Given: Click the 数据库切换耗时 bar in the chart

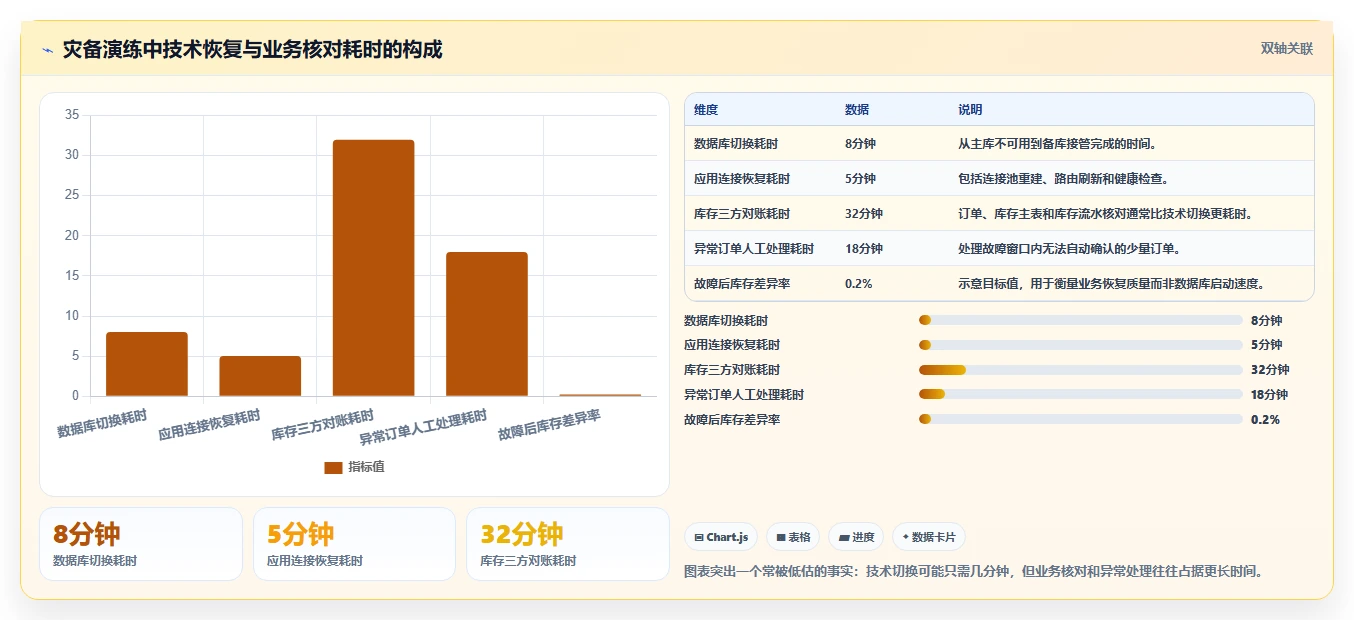Looking at the screenshot, I should (x=147, y=364).
